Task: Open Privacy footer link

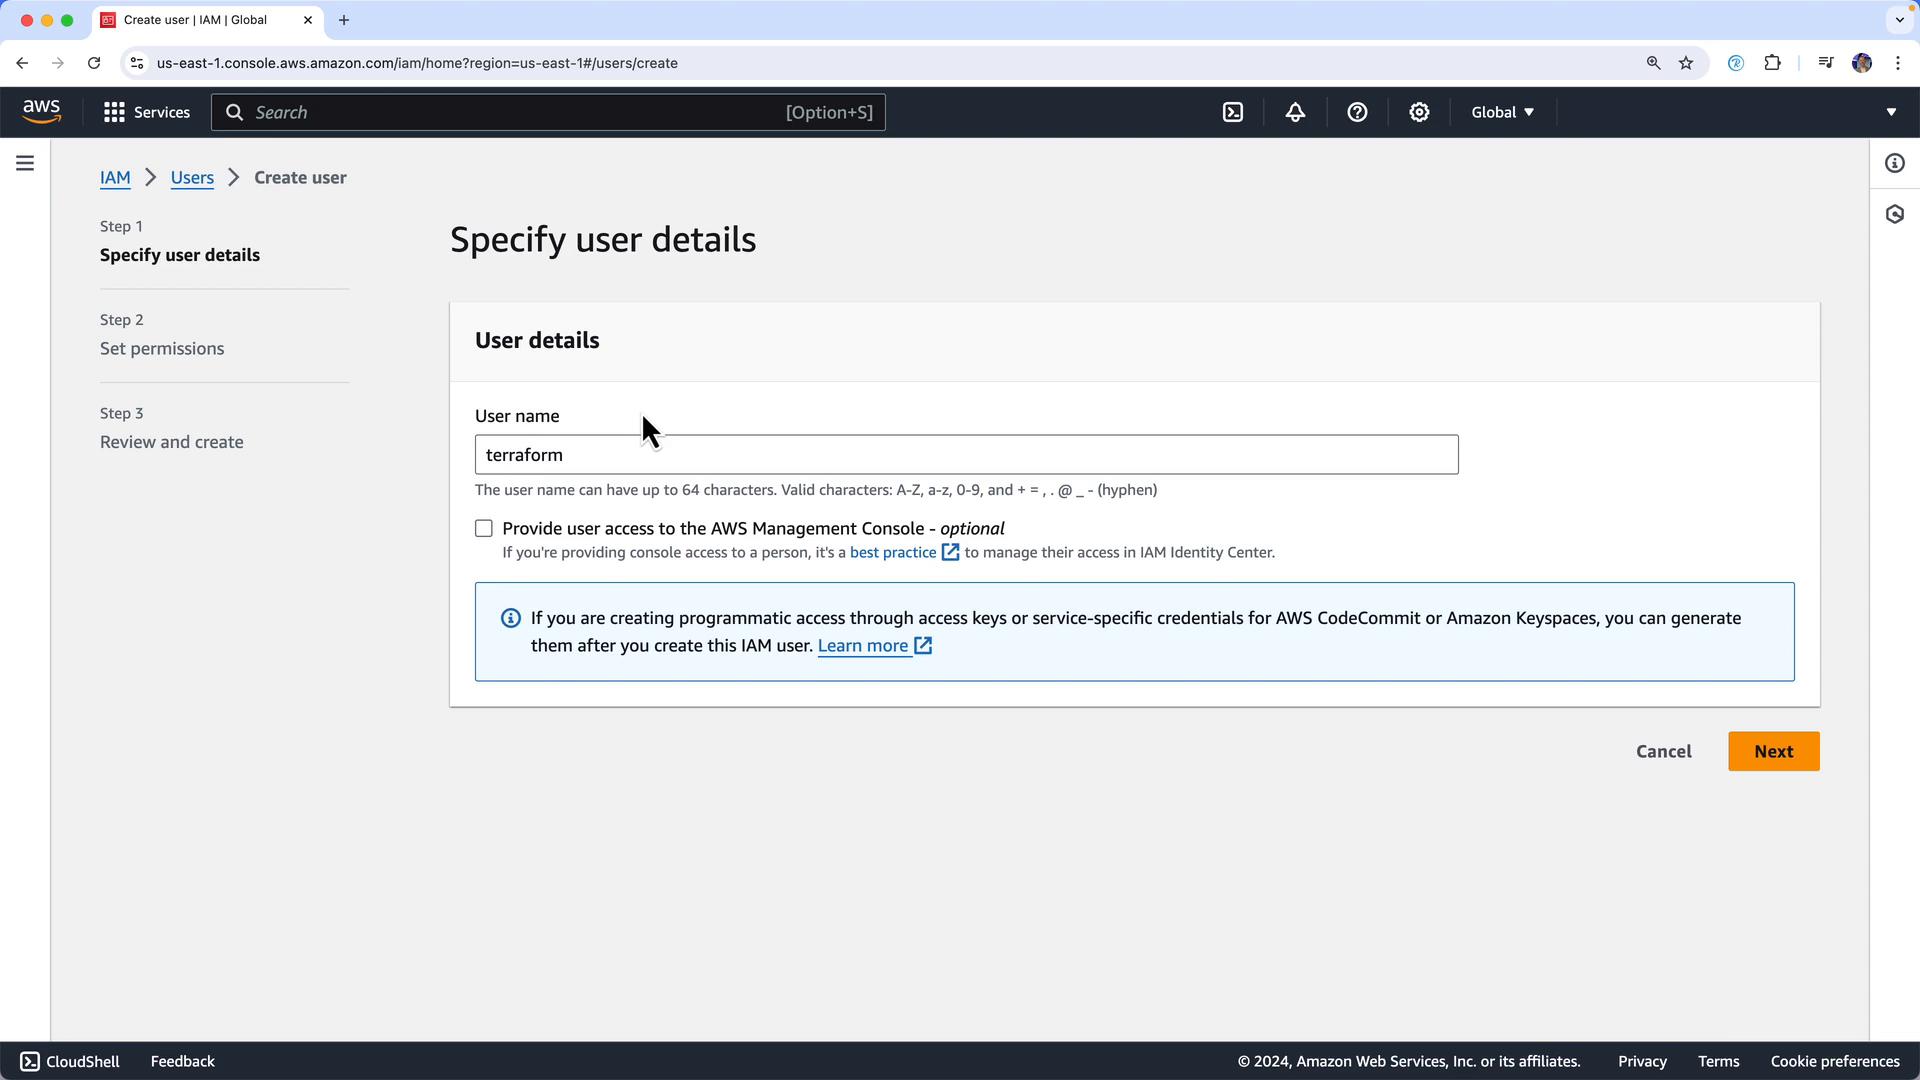Action: point(1642,1061)
